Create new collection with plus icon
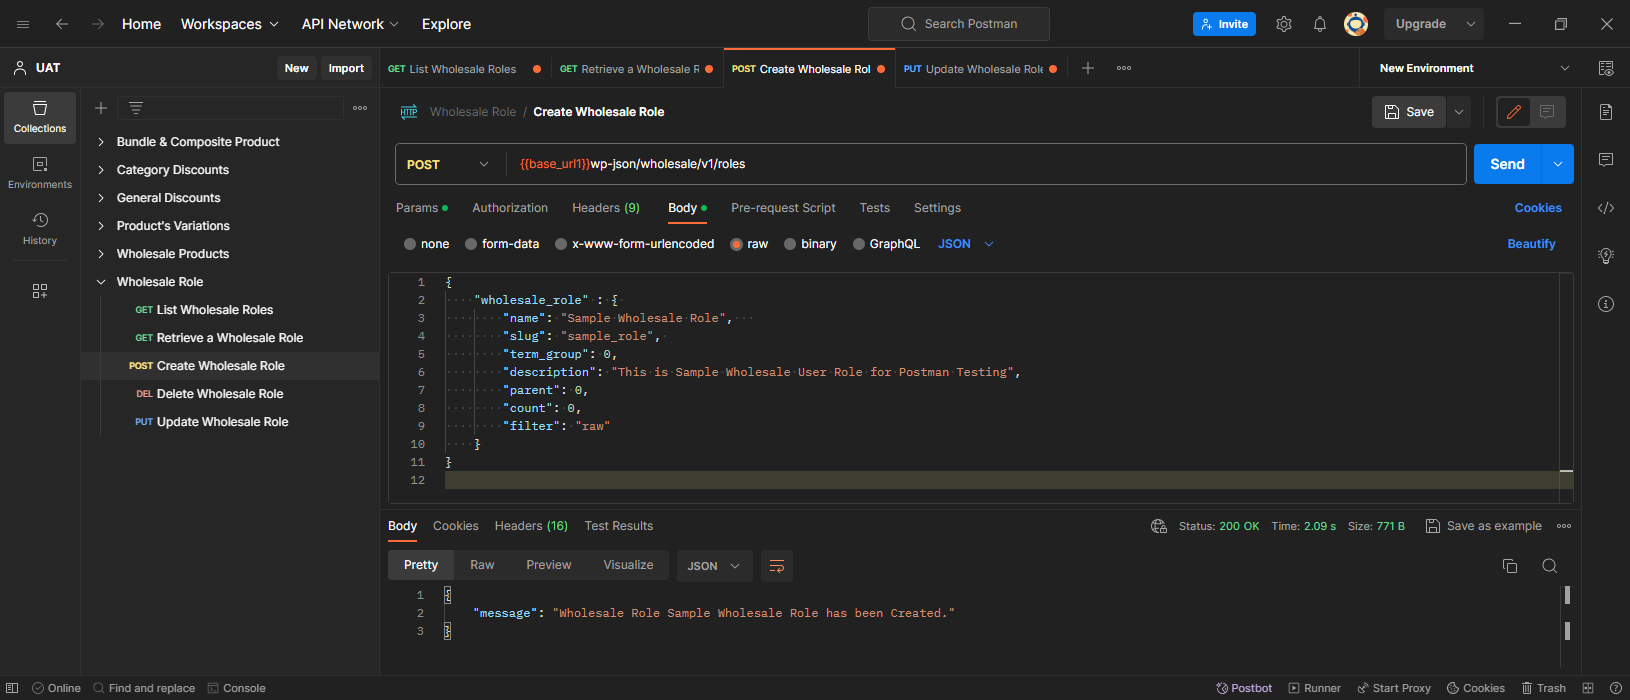The width and height of the screenshot is (1630, 700). 101,108
